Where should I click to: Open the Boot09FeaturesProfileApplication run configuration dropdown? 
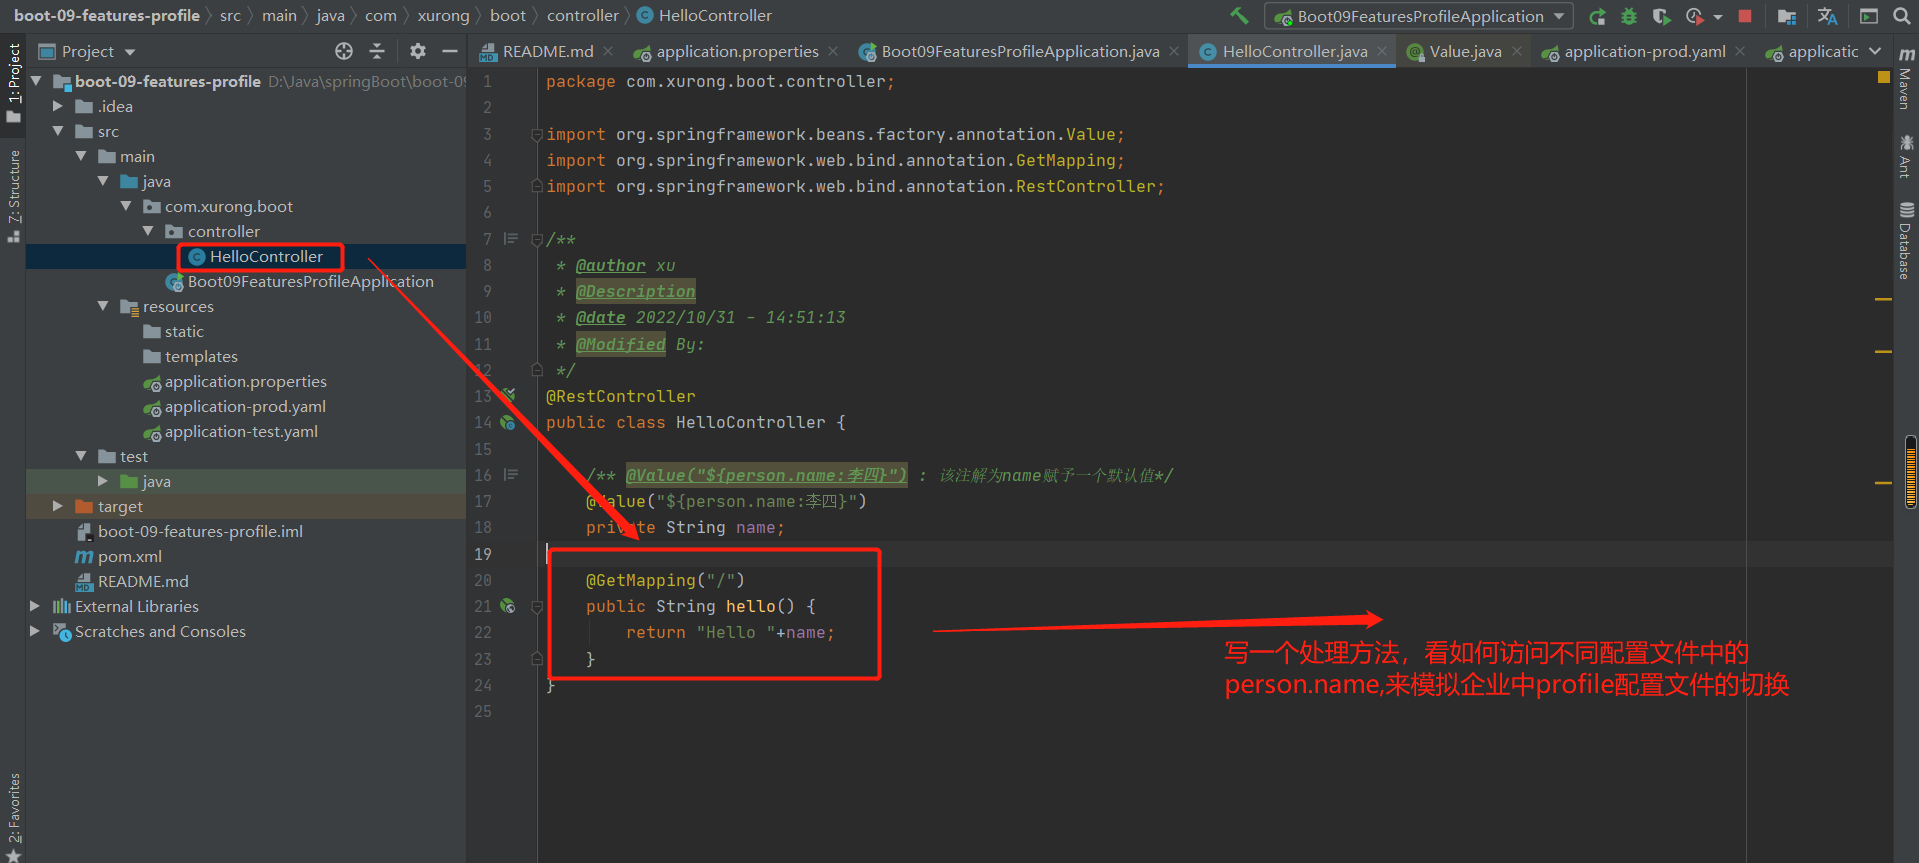1419,16
